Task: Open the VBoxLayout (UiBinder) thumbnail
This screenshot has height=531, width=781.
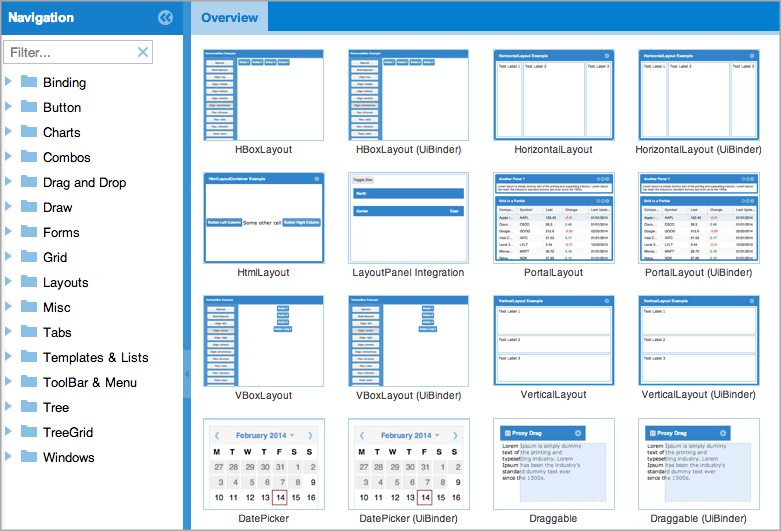Action: click(408, 341)
